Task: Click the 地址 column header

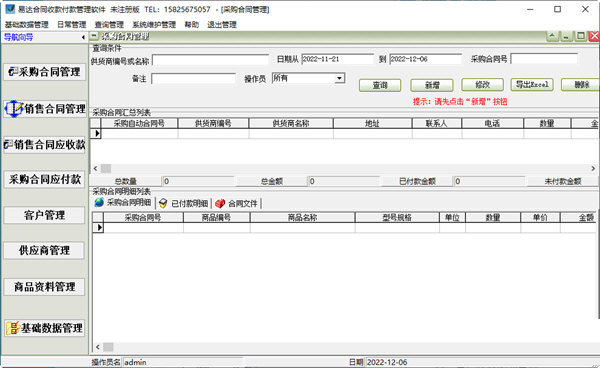Action: tap(372, 123)
